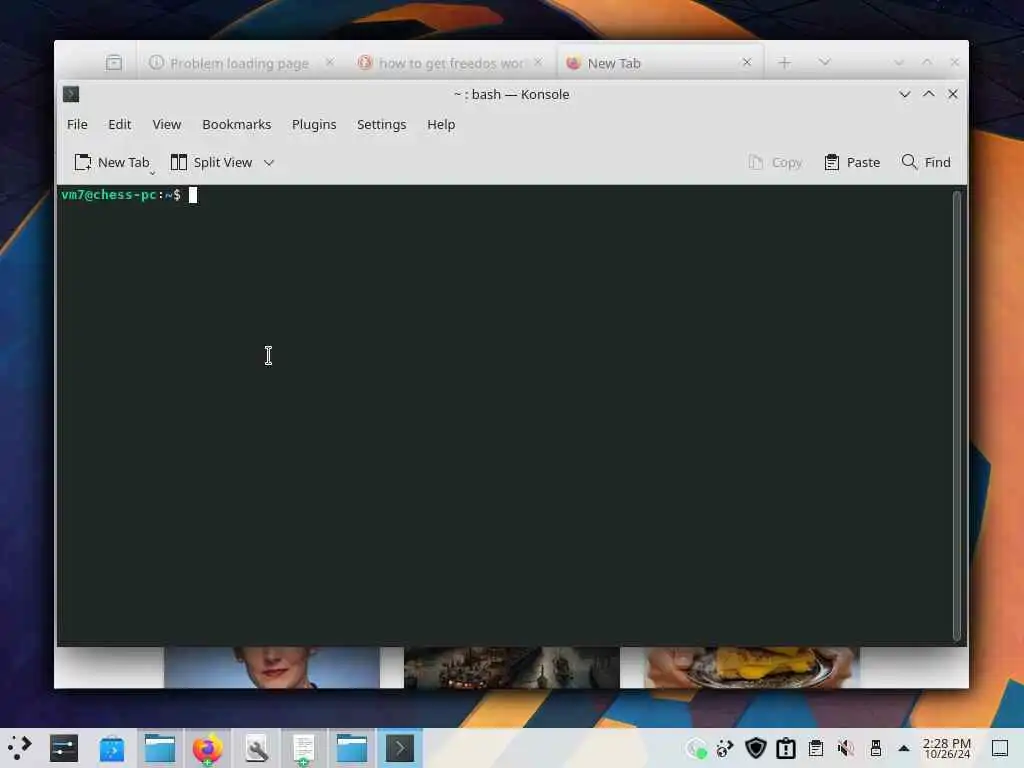This screenshot has height=768, width=1024.
Task: Open the grilled sandwich thumbnail in Firefox
Action: pos(752,667)
